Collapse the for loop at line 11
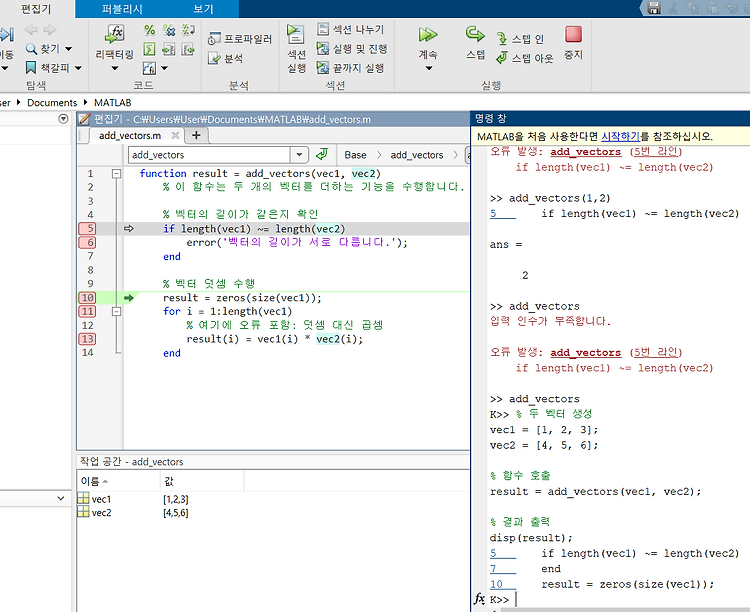Image resolution: width=750 pixels, height=612 pixels. pyautogui.click(x=116, y=312)
